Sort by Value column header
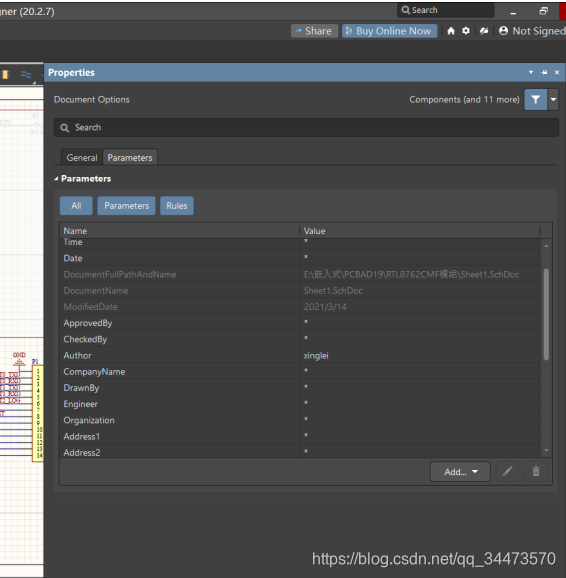The width and height of the screenshot is (566, 578). (x=420, y=231)
